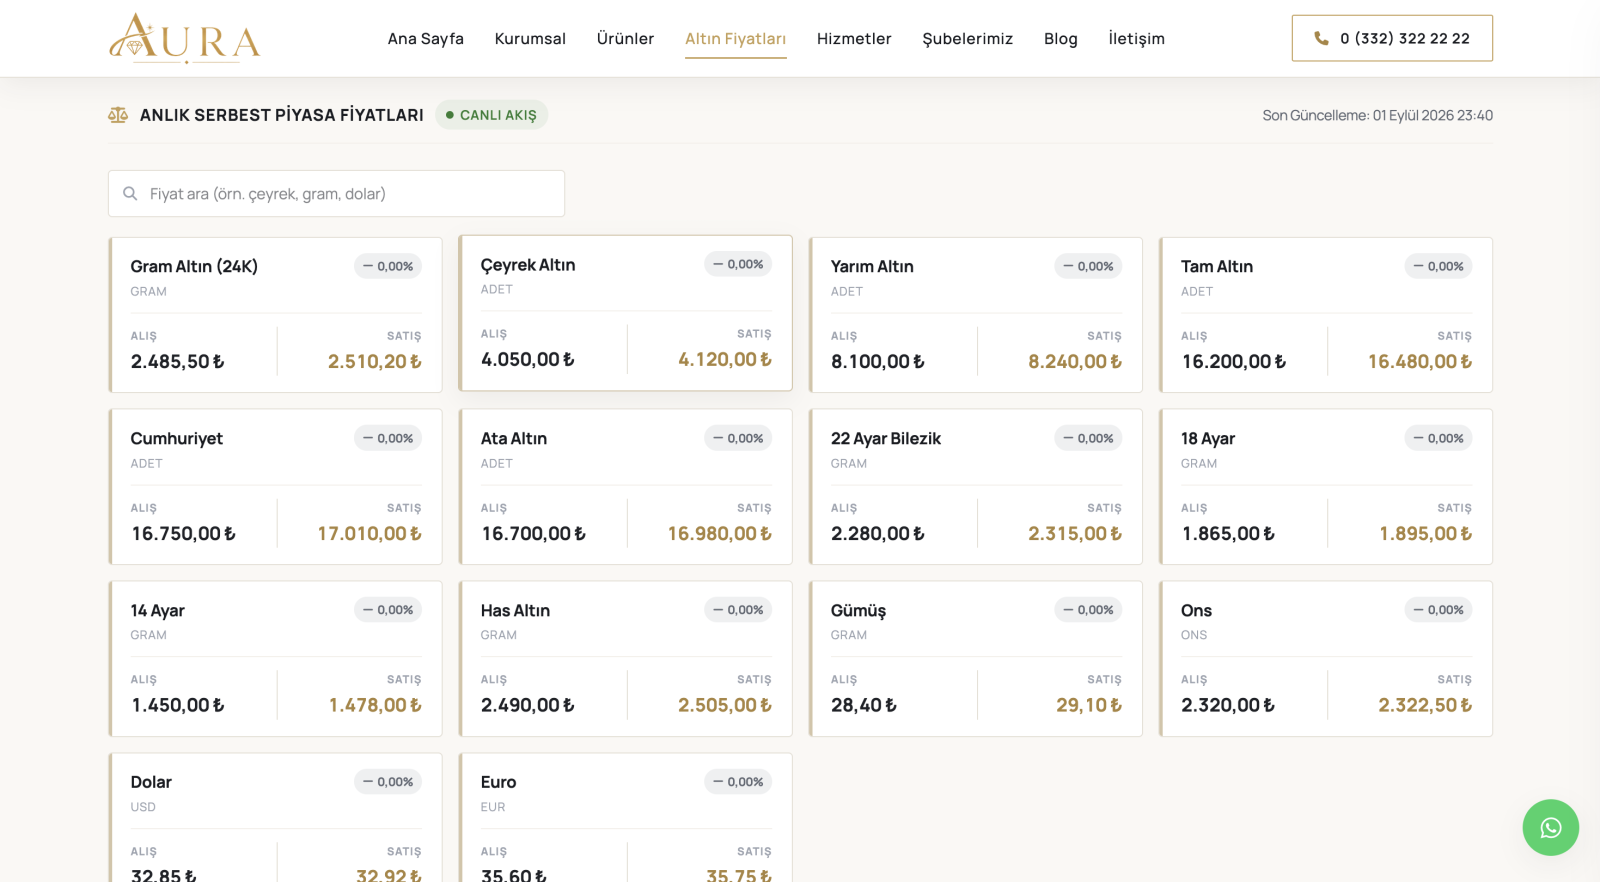Click the phone icon in the header
This screenshot has width=1600, height=882.
tap(1321, 38)
